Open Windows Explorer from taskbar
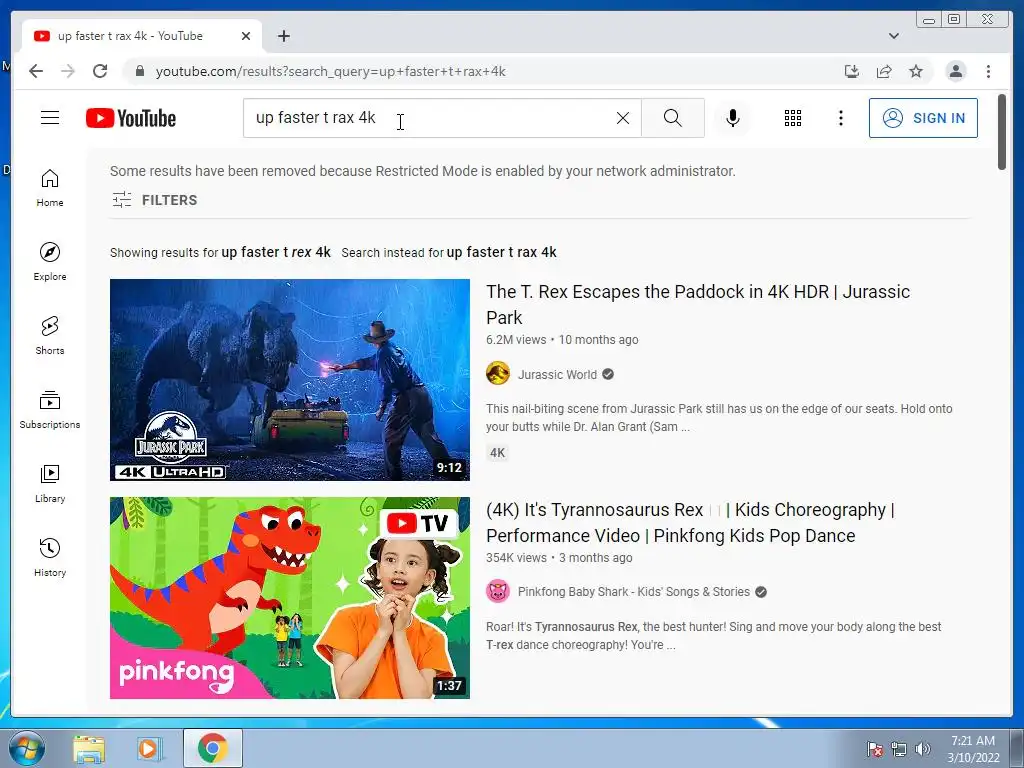 [x=89, y=748]
